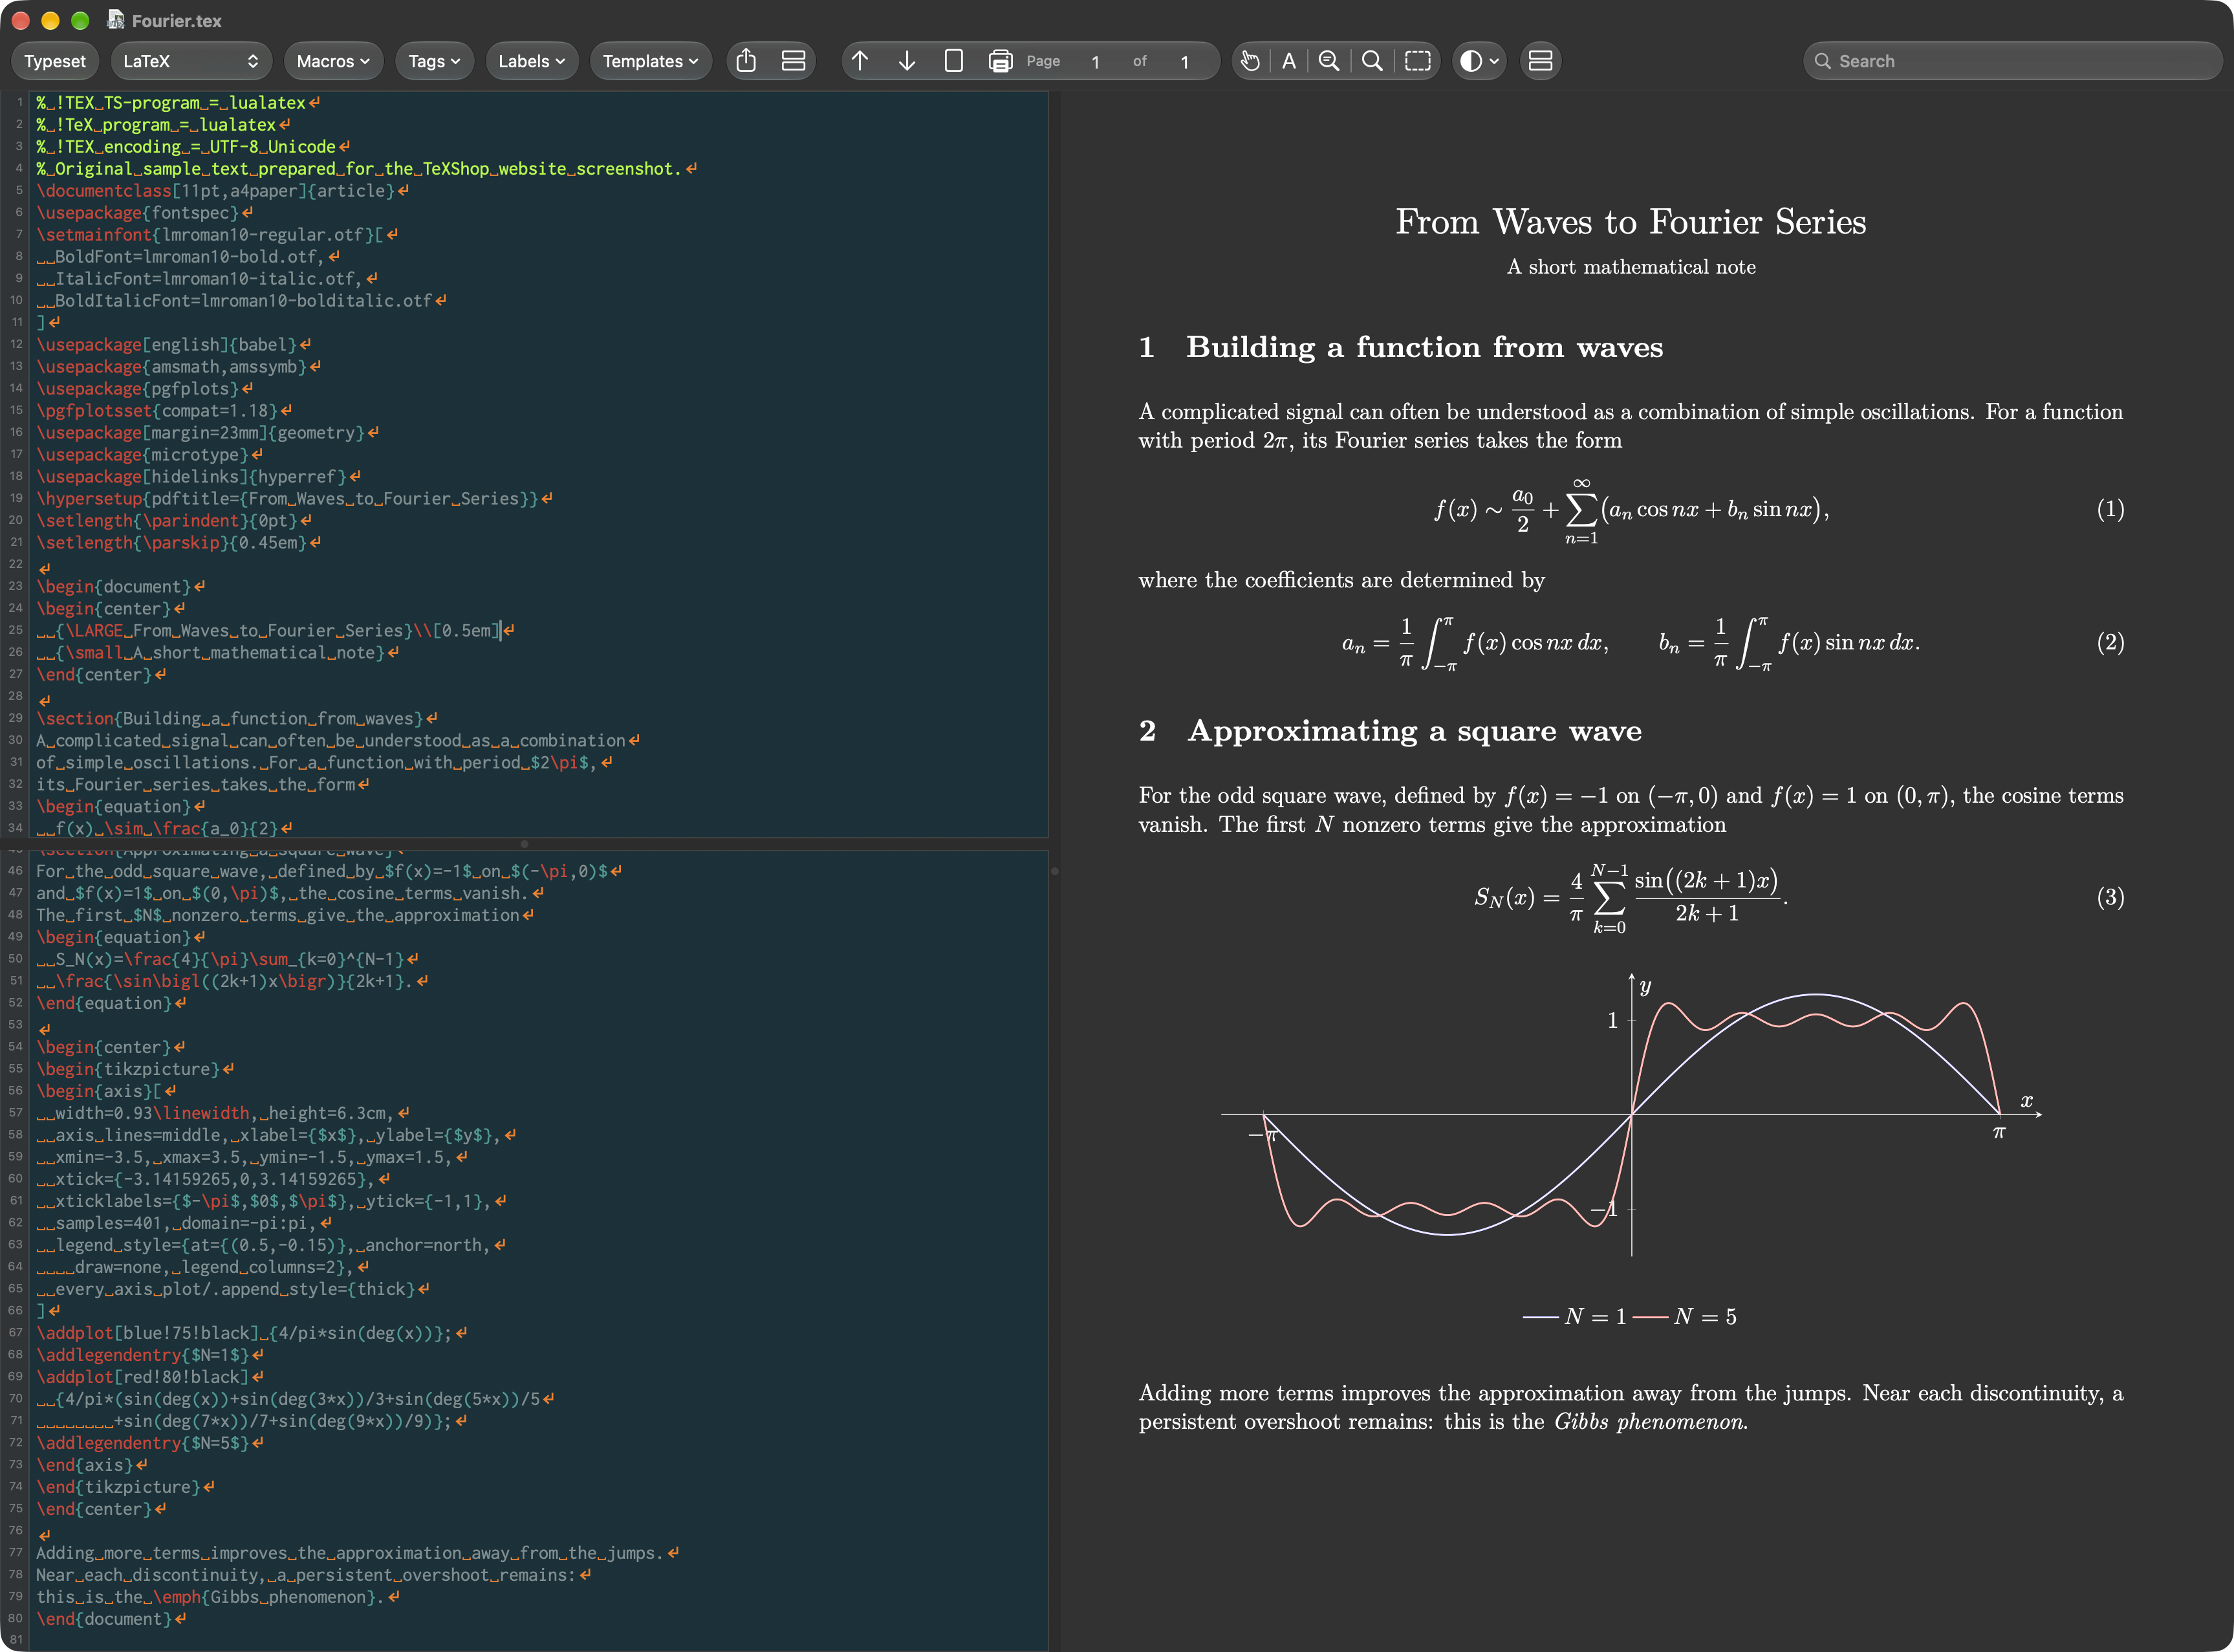The width and height of the screenshot is (2234, 1652).
Task: Toggle the source split view icon
Action: pos(793,61)
